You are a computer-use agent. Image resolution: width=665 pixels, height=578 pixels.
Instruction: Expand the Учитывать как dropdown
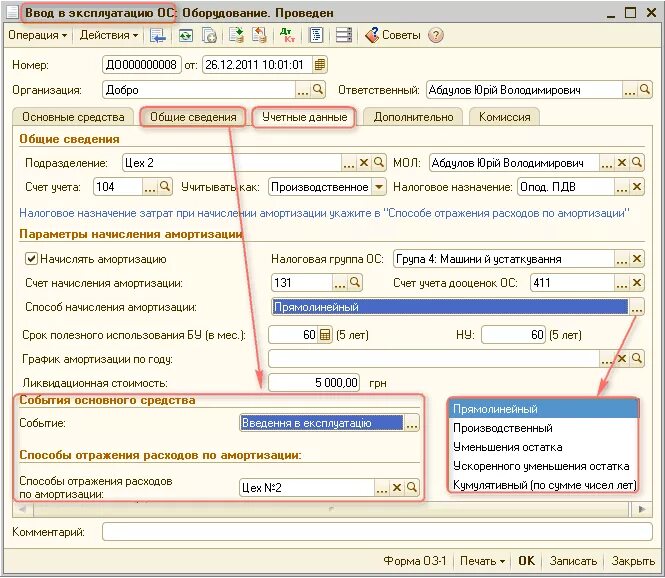pyautogui.click(x=379, y=187)
